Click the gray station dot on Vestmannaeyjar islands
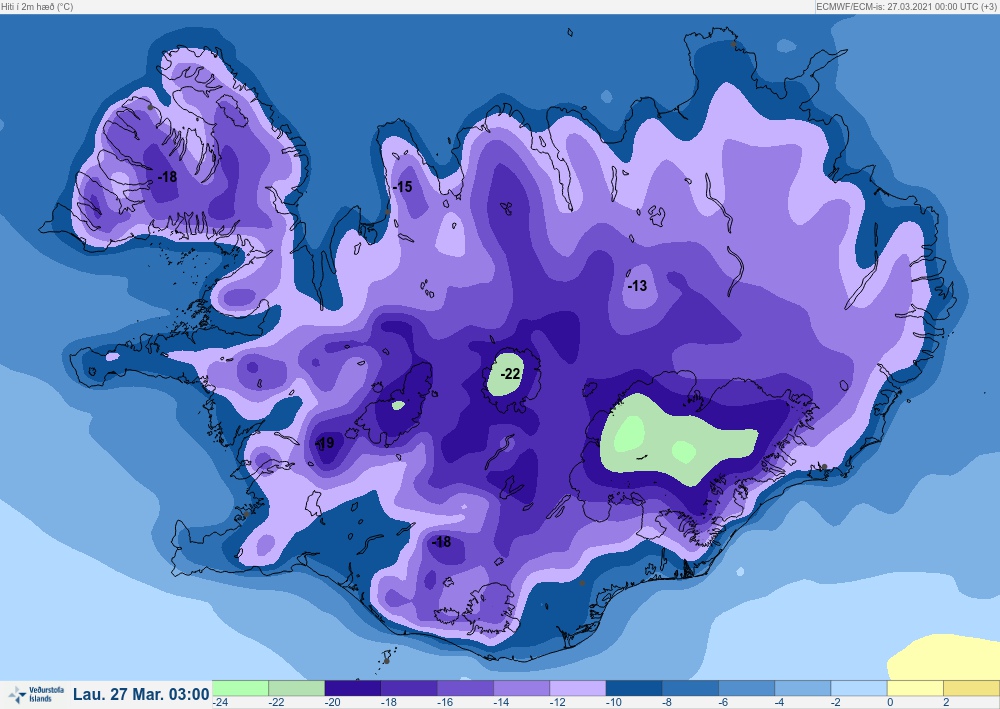 point(386,661)
